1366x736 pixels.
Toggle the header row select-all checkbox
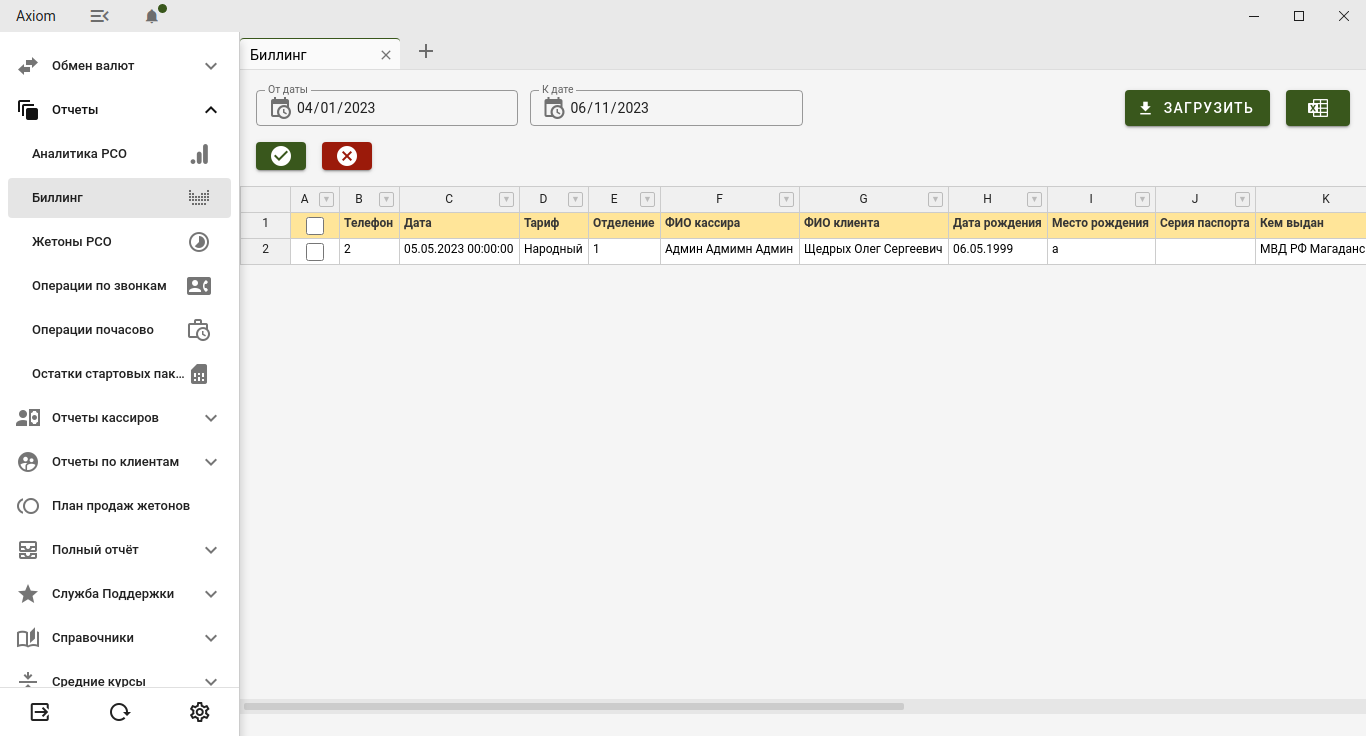pyautogui.click(x=315, y=226)
